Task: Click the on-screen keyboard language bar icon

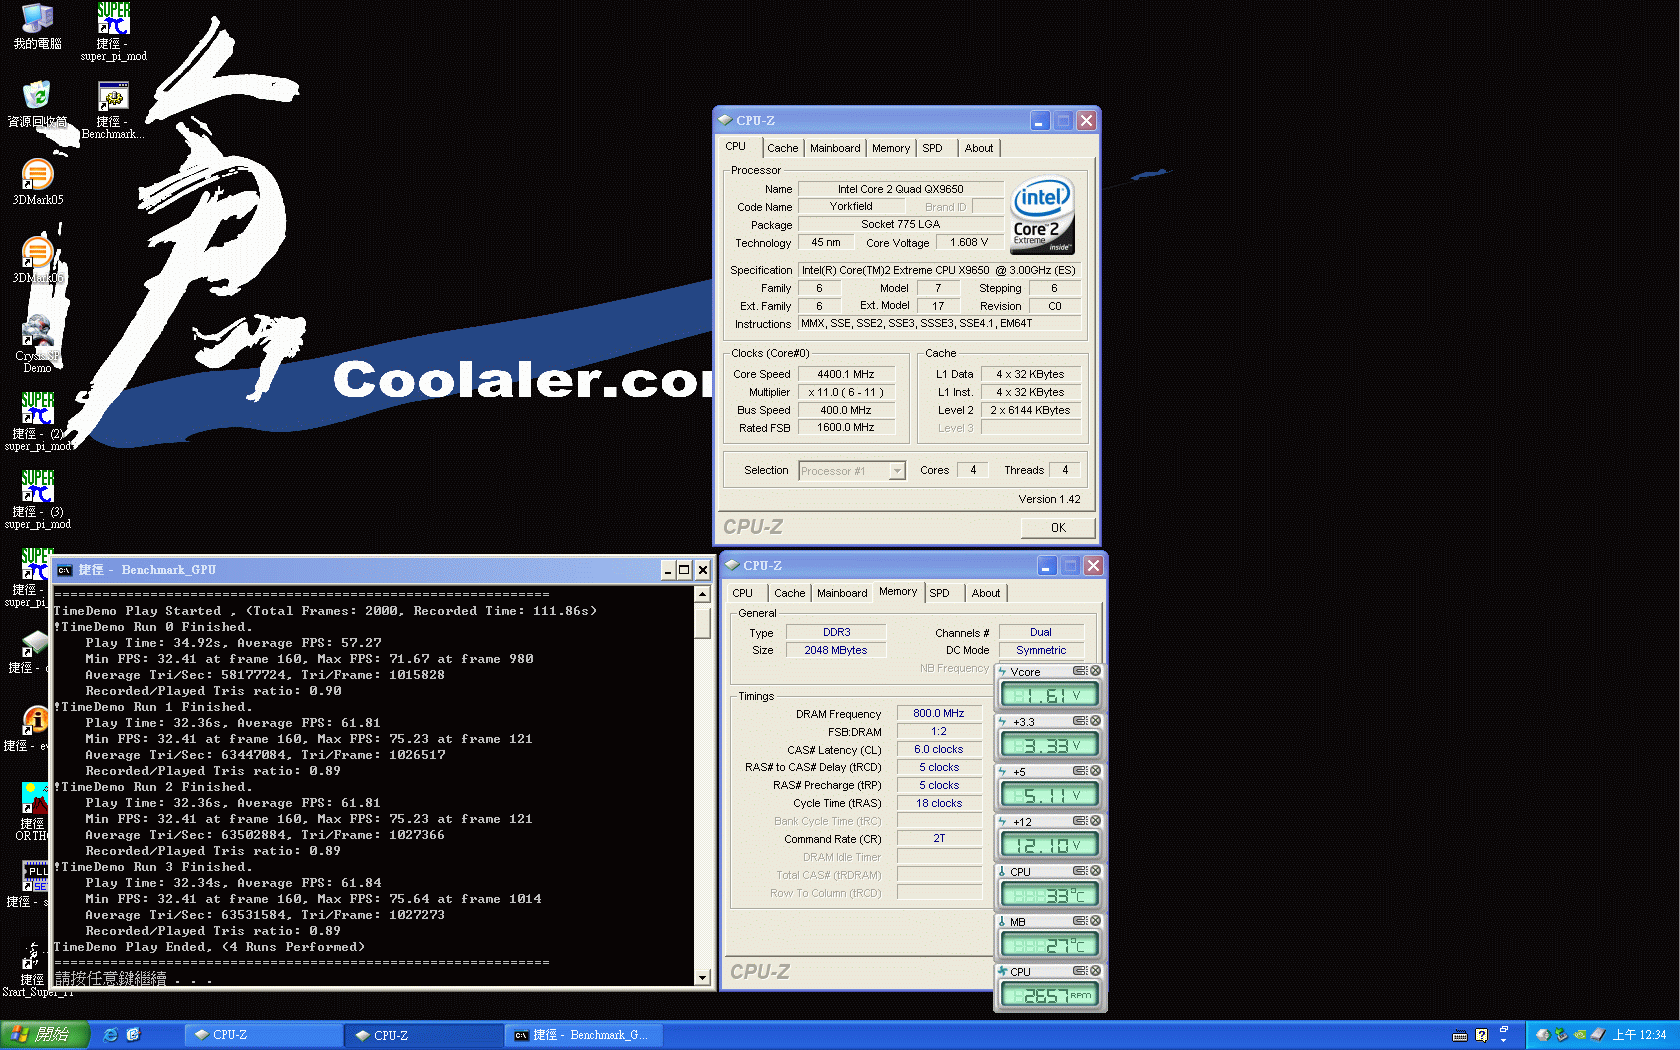Action: click(1460, 1035)
